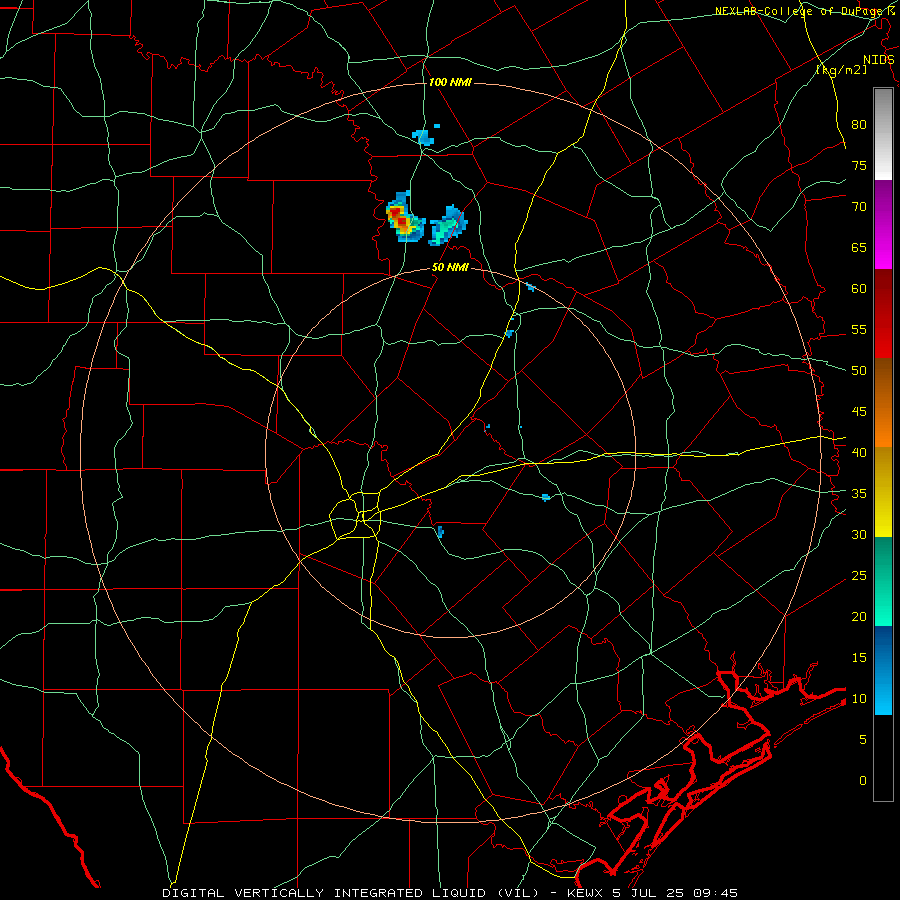
Task: Select the green-centered storm cell east of red core
Action: tap(448, 226)
